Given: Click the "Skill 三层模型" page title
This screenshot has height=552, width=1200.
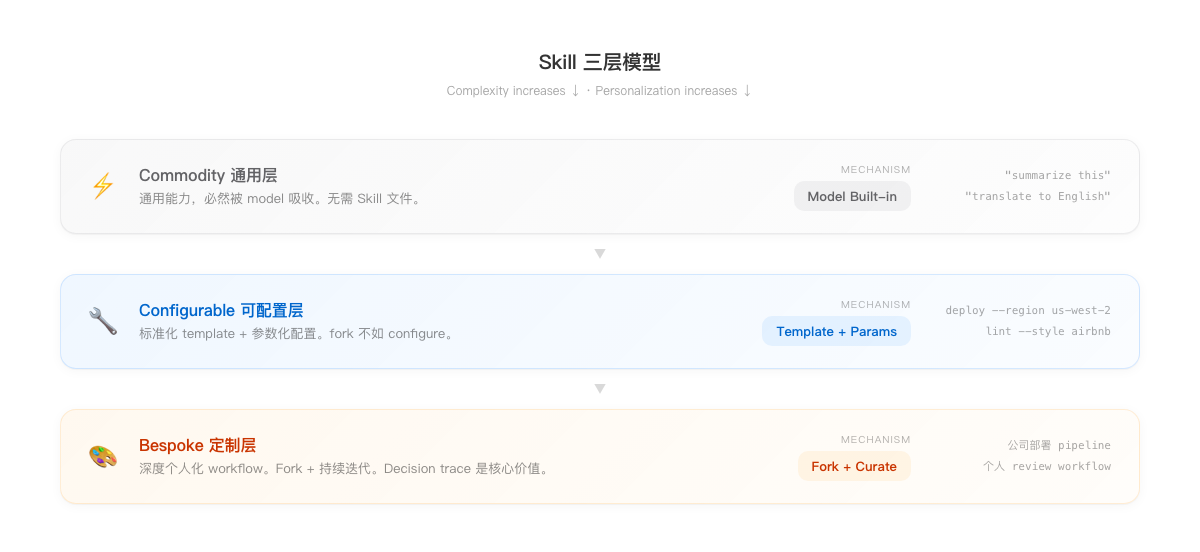Looking at the screenshot, I should click(600, 62).
